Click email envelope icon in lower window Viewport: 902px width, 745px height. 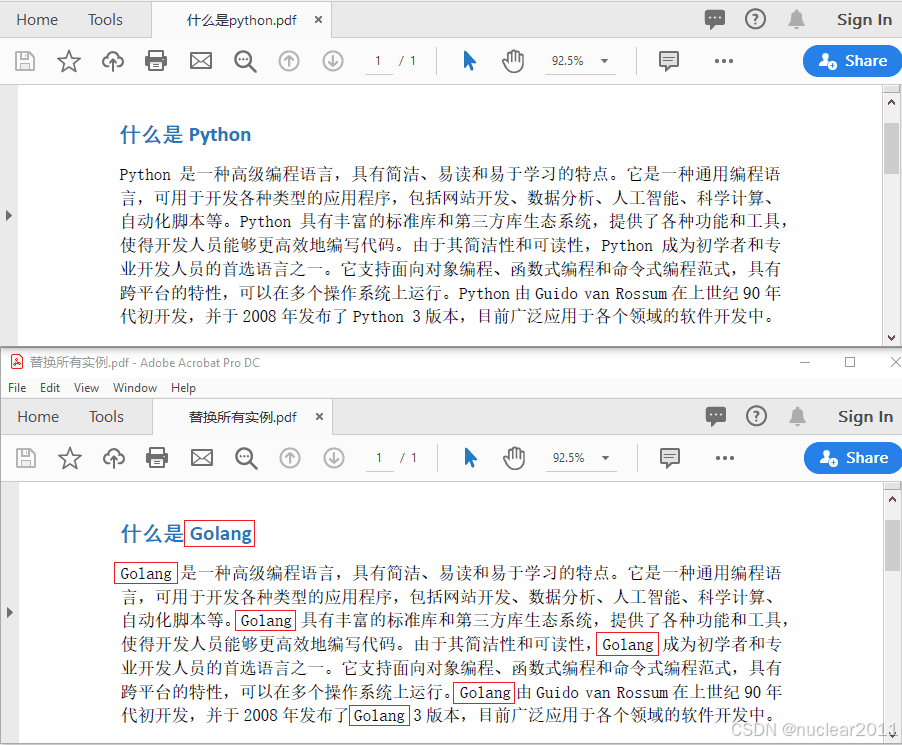point(202,458)
